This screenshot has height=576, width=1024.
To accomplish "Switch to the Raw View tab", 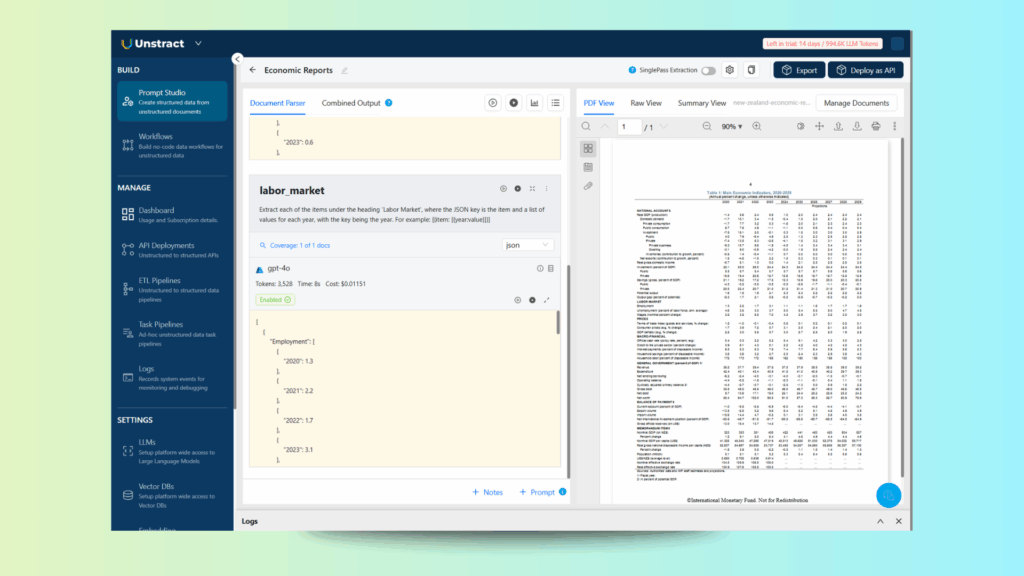I will point(645,103).
